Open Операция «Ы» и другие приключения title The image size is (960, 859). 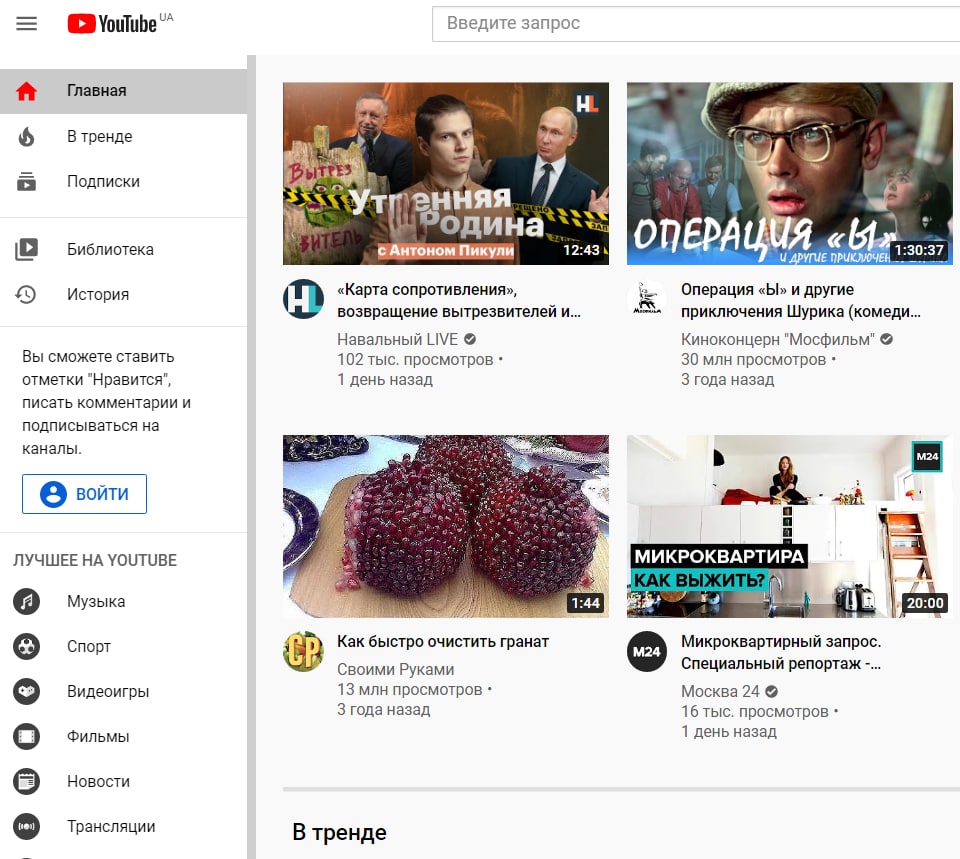tap(801, 301)
